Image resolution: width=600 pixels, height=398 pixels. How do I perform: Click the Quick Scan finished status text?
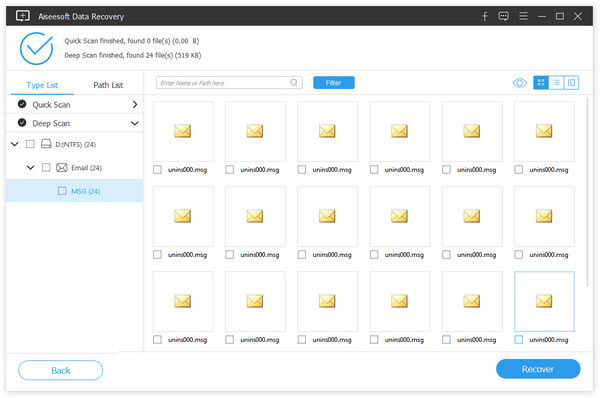point(132,41)
